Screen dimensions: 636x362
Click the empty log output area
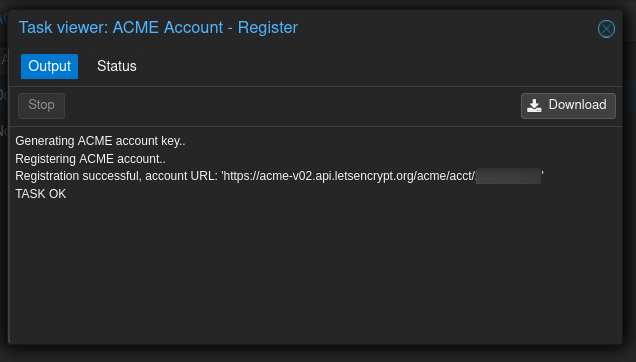pyautogui.click(x=316, y=272)
